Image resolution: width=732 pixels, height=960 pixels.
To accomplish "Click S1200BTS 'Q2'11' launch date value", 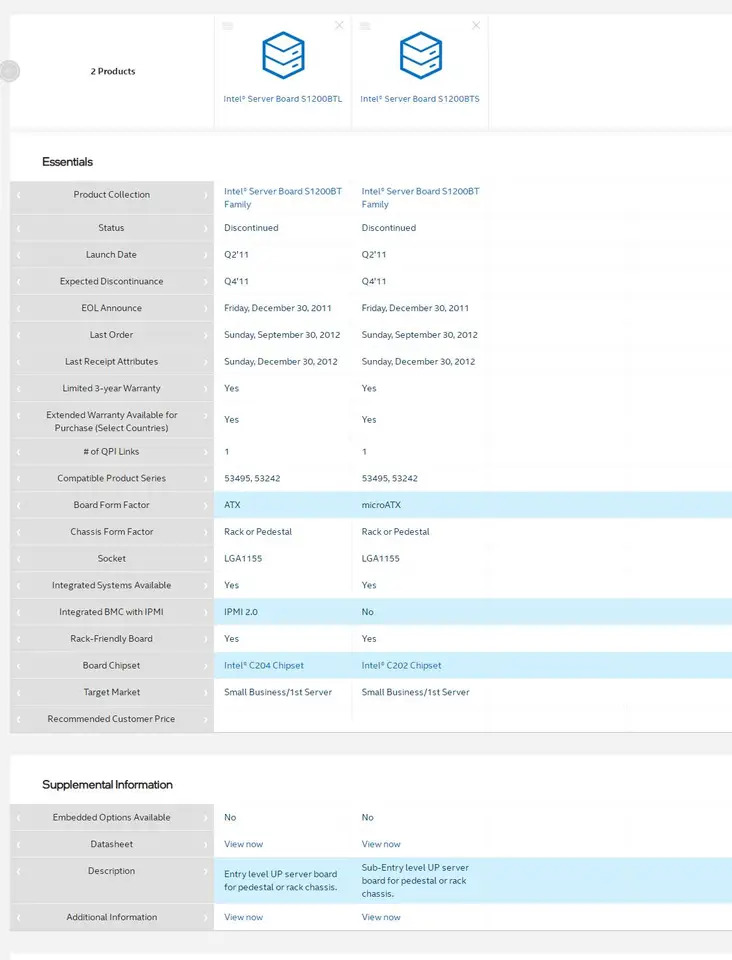I will click(x=374, y=255).
